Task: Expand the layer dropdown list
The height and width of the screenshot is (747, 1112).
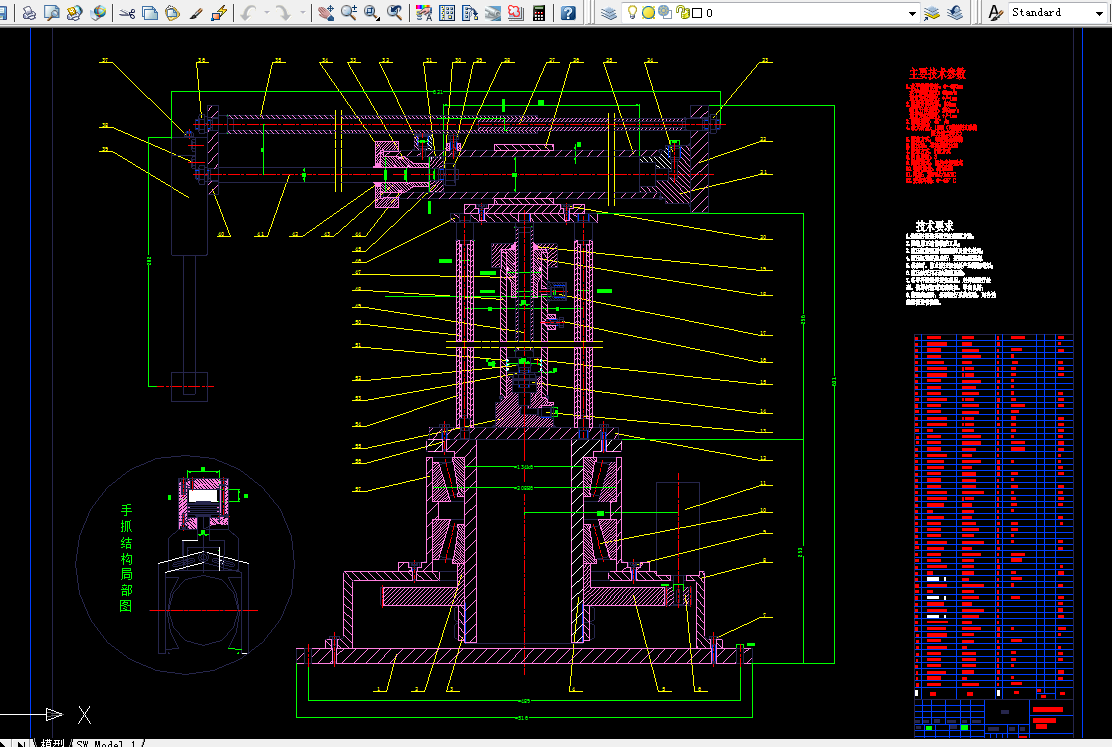Action: 912,13
